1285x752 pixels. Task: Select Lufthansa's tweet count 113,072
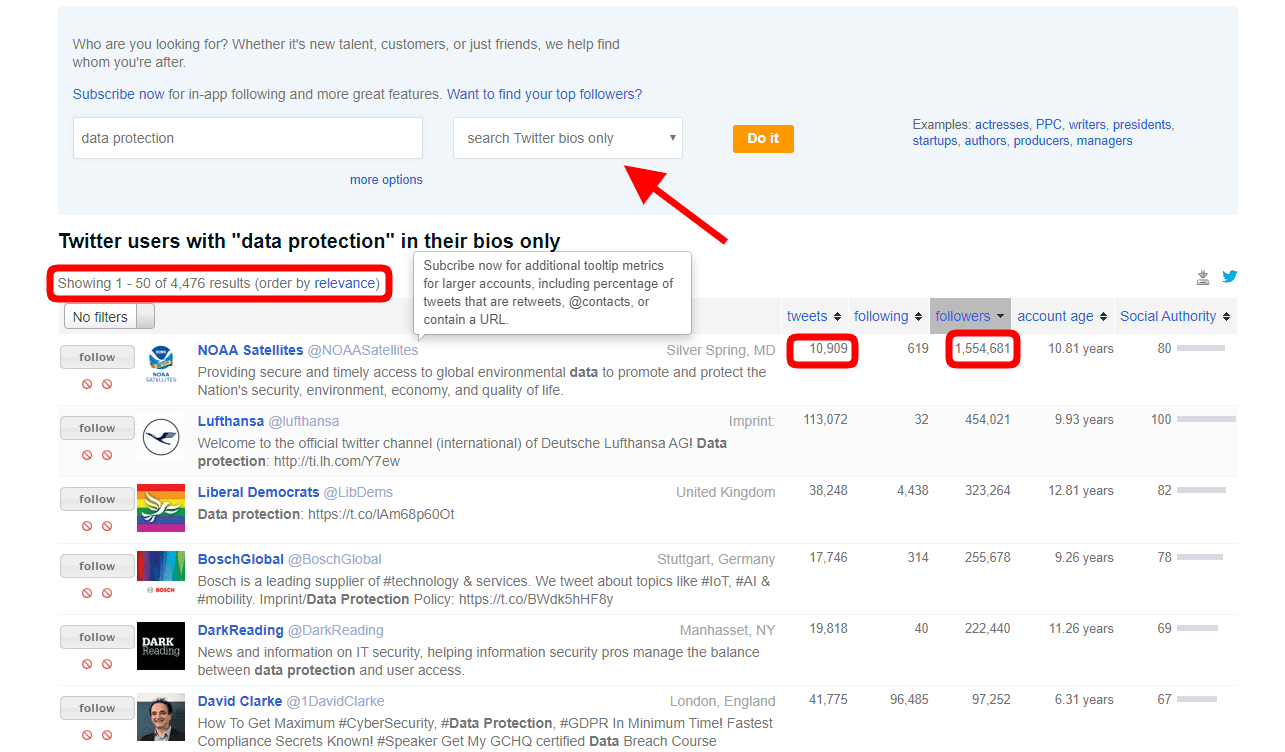pos(825,420)
